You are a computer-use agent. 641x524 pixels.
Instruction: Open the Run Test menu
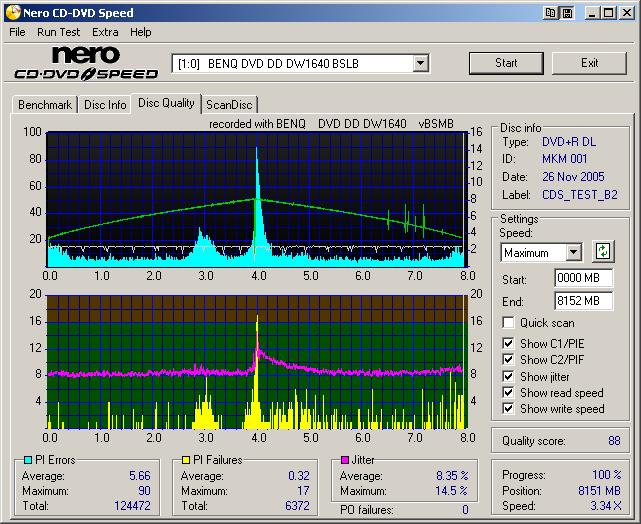coord(58,32)
